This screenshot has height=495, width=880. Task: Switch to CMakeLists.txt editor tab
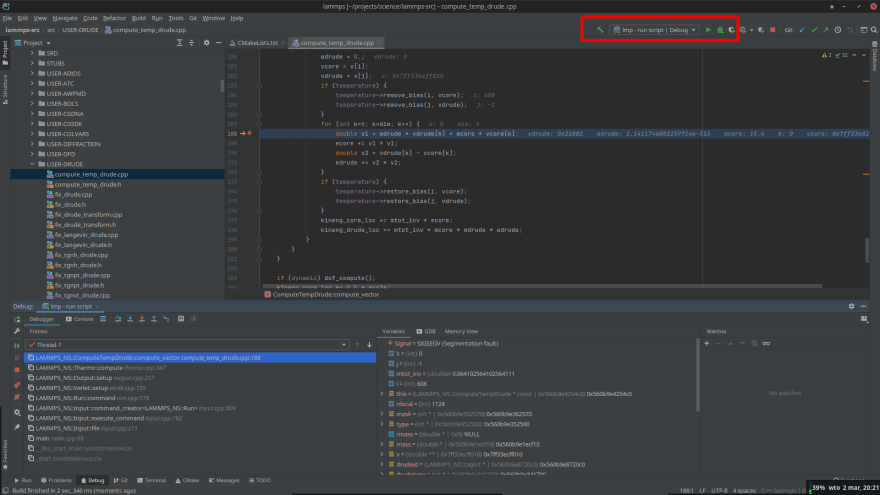257,43
